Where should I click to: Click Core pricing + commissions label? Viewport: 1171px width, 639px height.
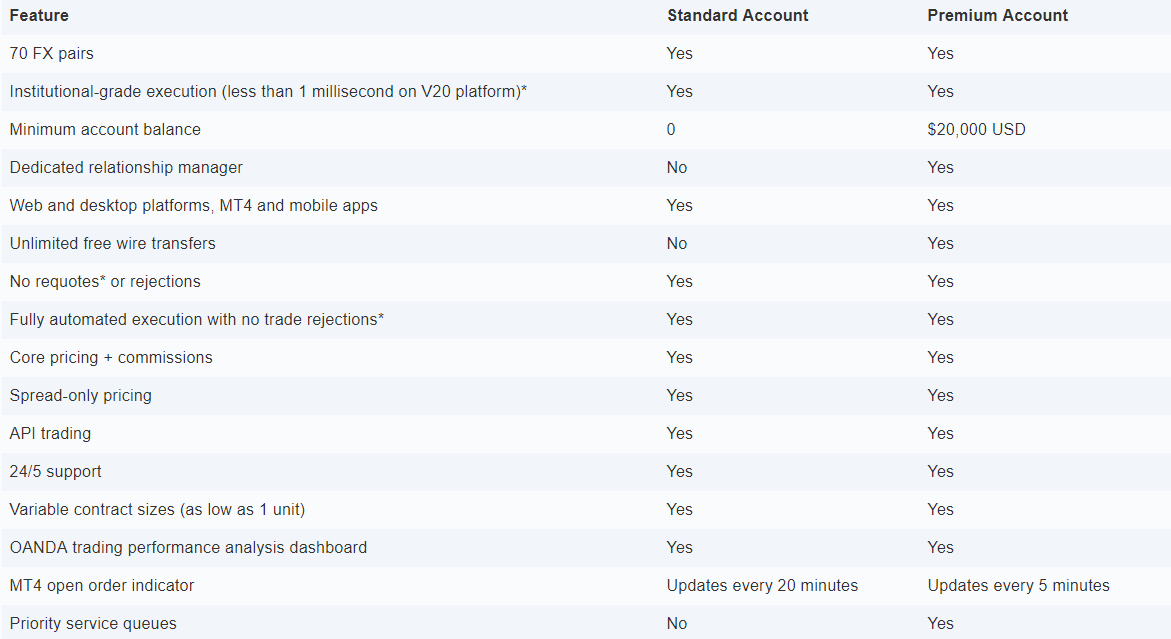111,358
